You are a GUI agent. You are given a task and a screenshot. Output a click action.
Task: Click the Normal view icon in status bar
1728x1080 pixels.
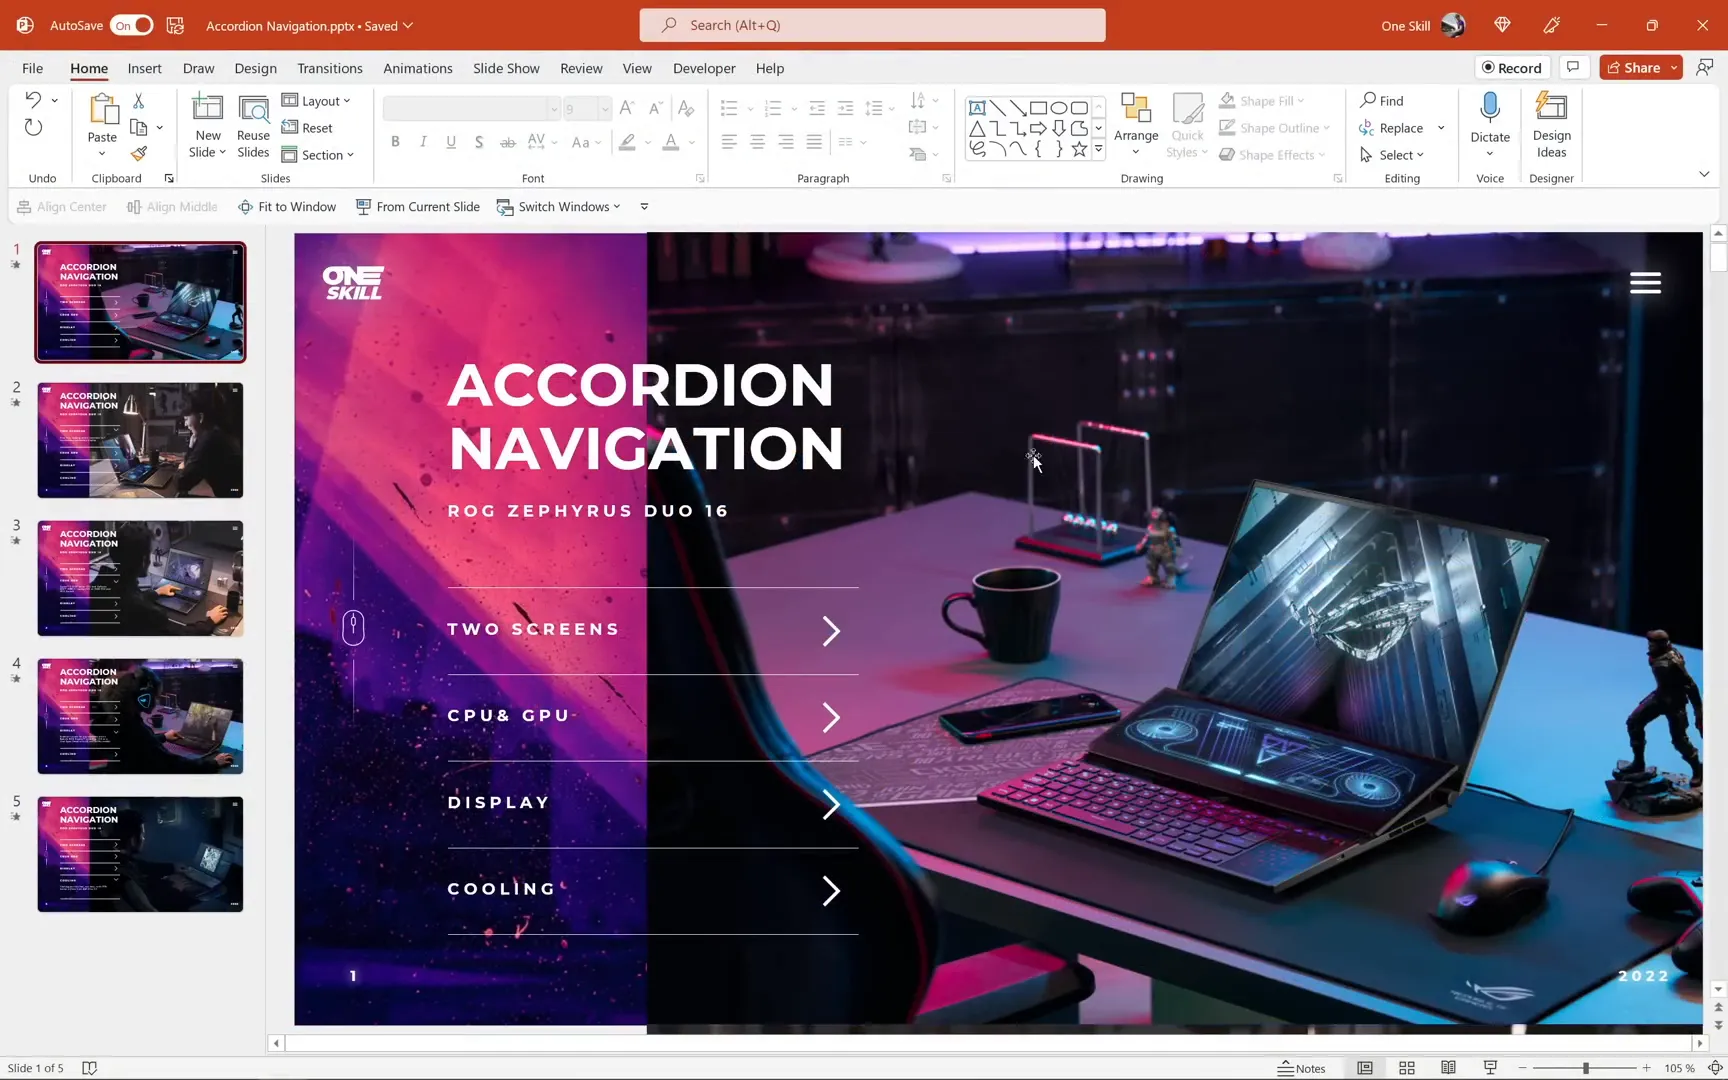[x=1364, y=1068]
